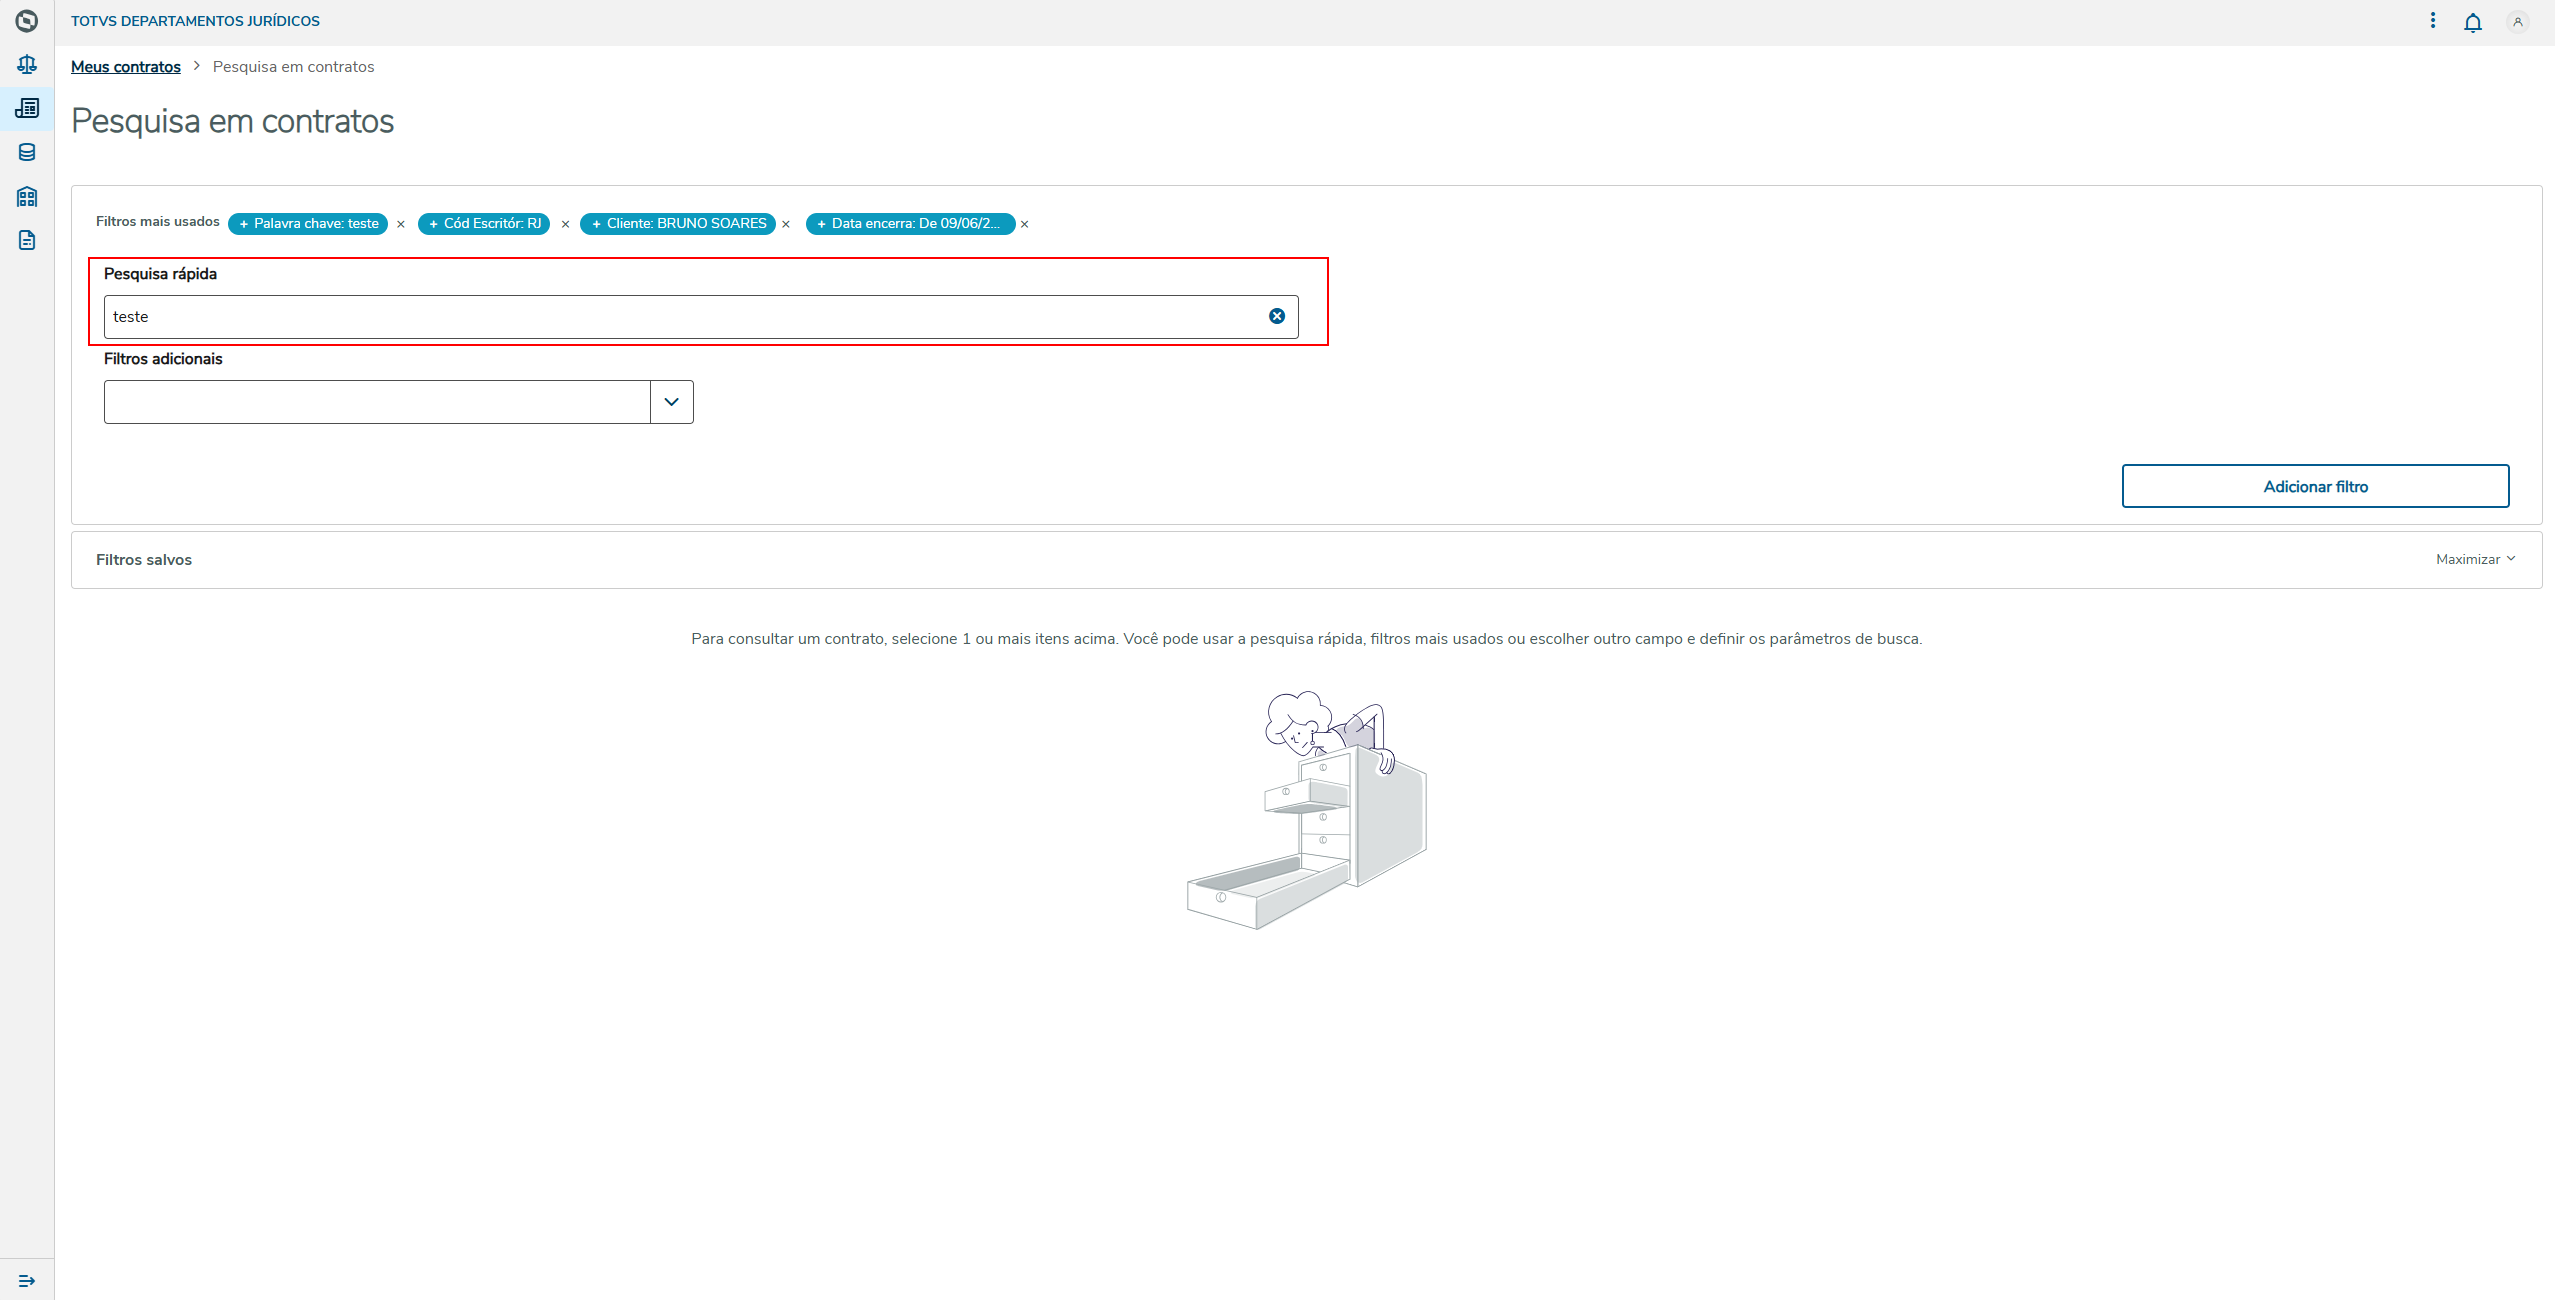Expand sidebar using bottom arrow icon
Viewport: 2555px width, 1300px height.
coord(27,1280)
